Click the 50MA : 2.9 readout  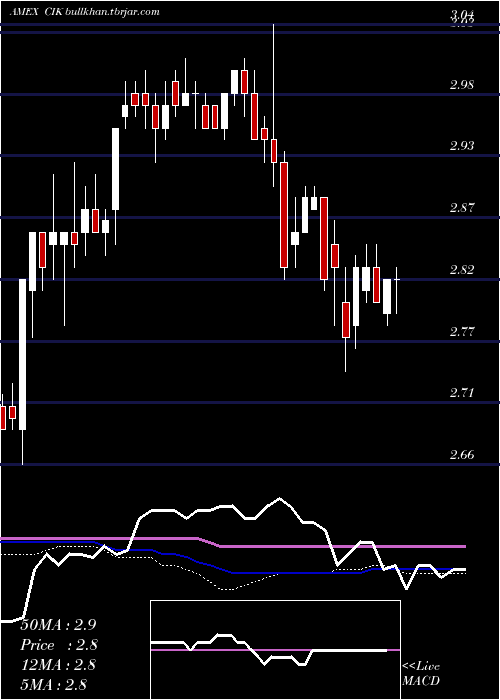[58, 625]
